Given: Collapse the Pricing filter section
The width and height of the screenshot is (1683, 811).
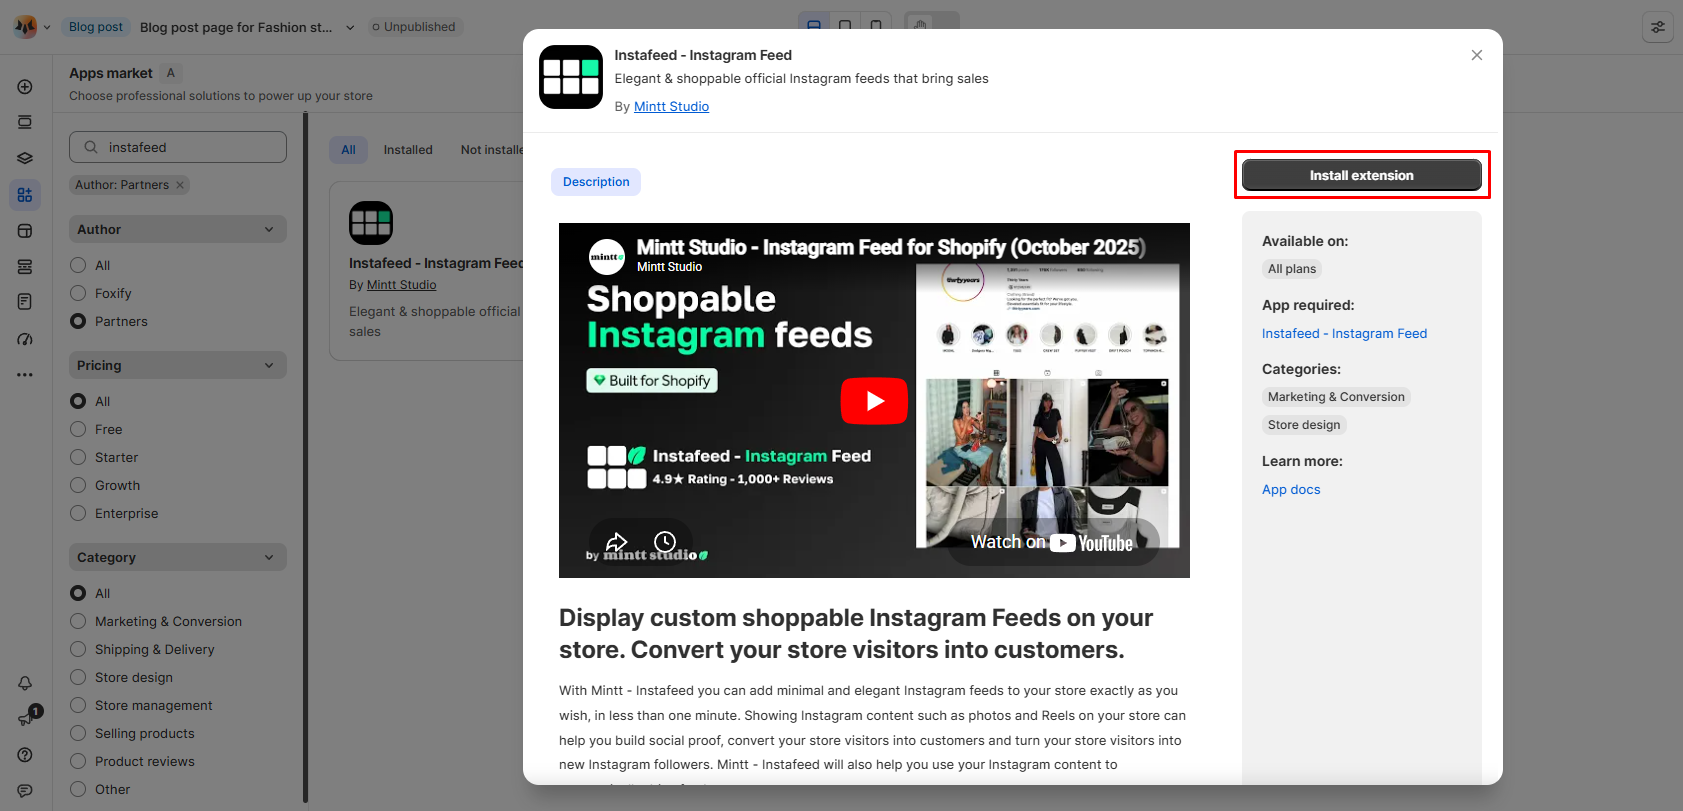Looking at the screenshot, I should click(x=178, y=365).
